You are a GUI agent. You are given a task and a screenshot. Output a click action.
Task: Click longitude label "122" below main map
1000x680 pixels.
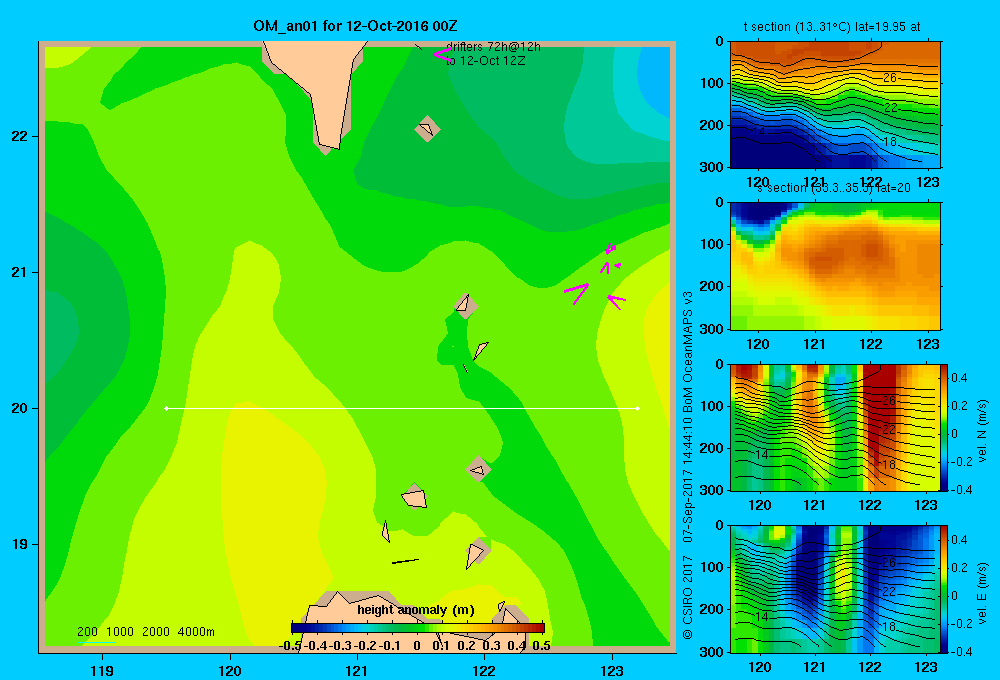(484, 670)
